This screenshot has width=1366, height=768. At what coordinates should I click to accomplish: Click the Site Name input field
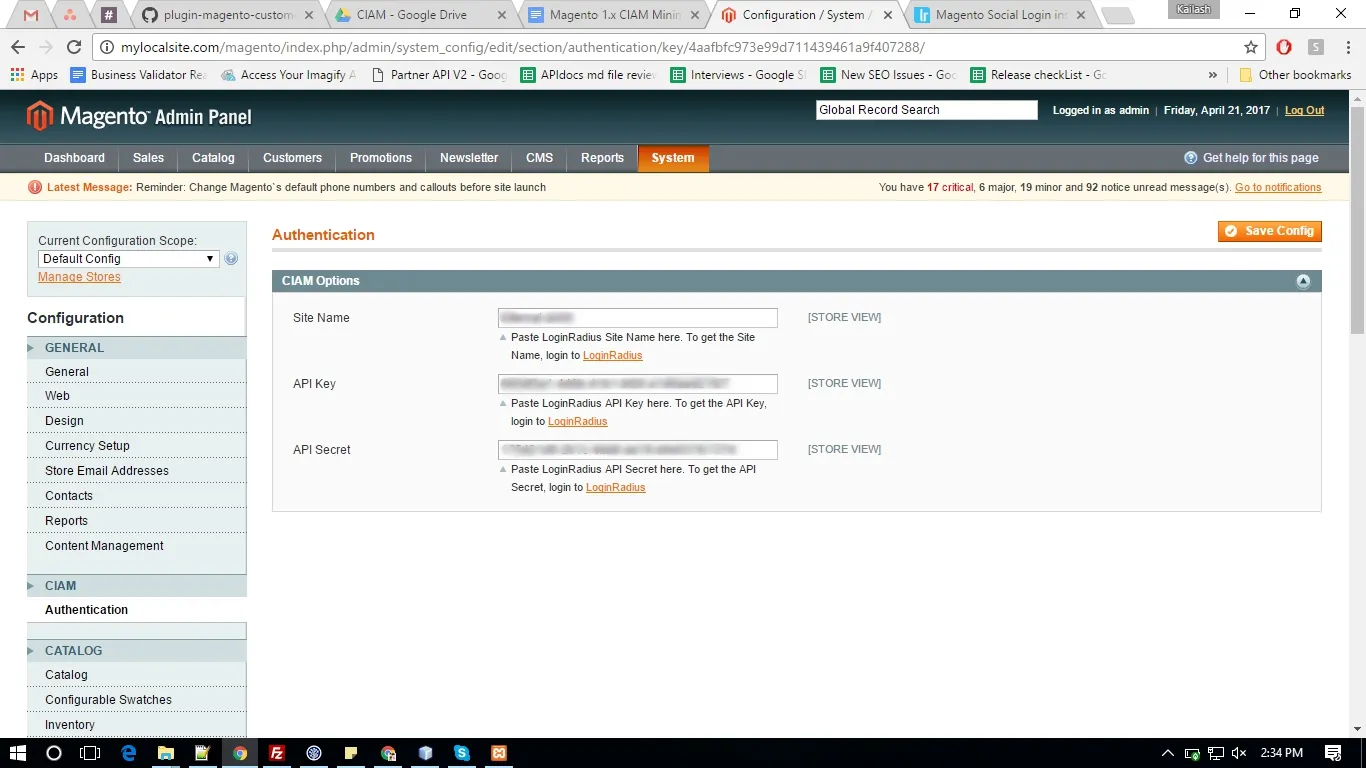[x=637, y=318]
